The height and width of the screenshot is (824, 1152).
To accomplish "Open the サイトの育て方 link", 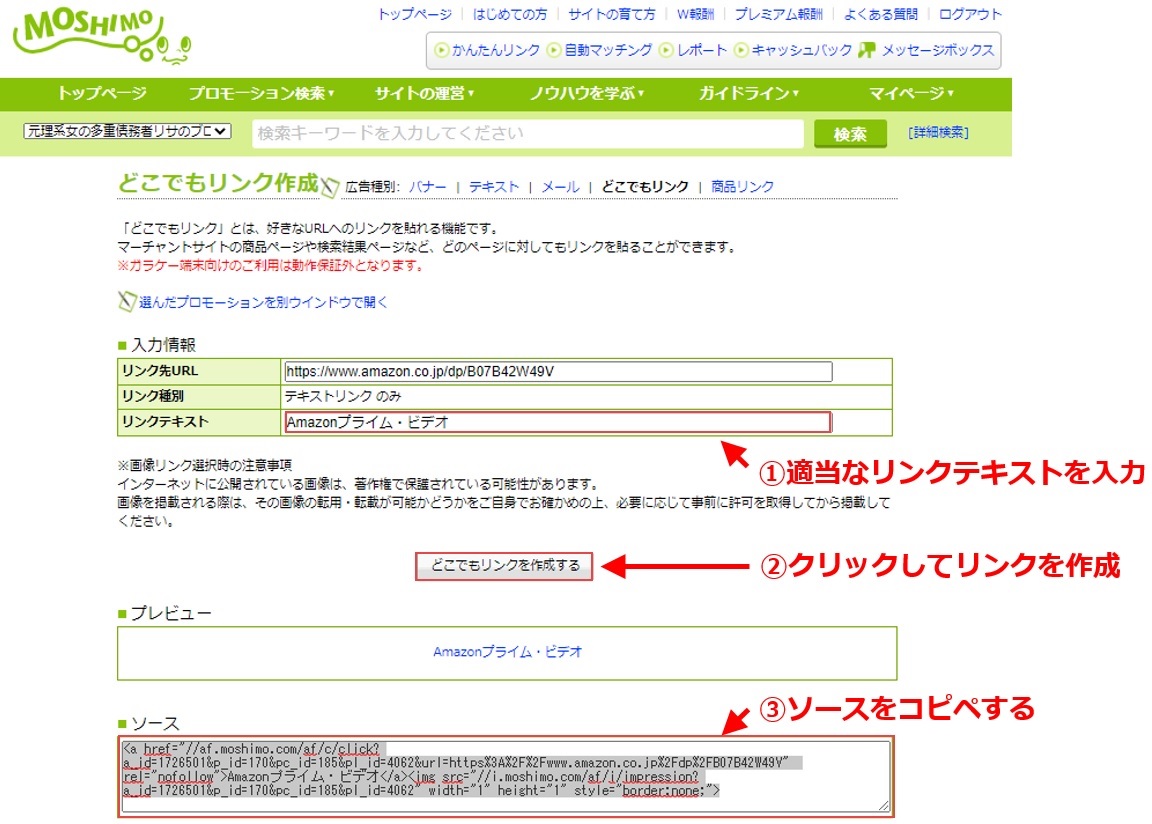I will 611,14.
